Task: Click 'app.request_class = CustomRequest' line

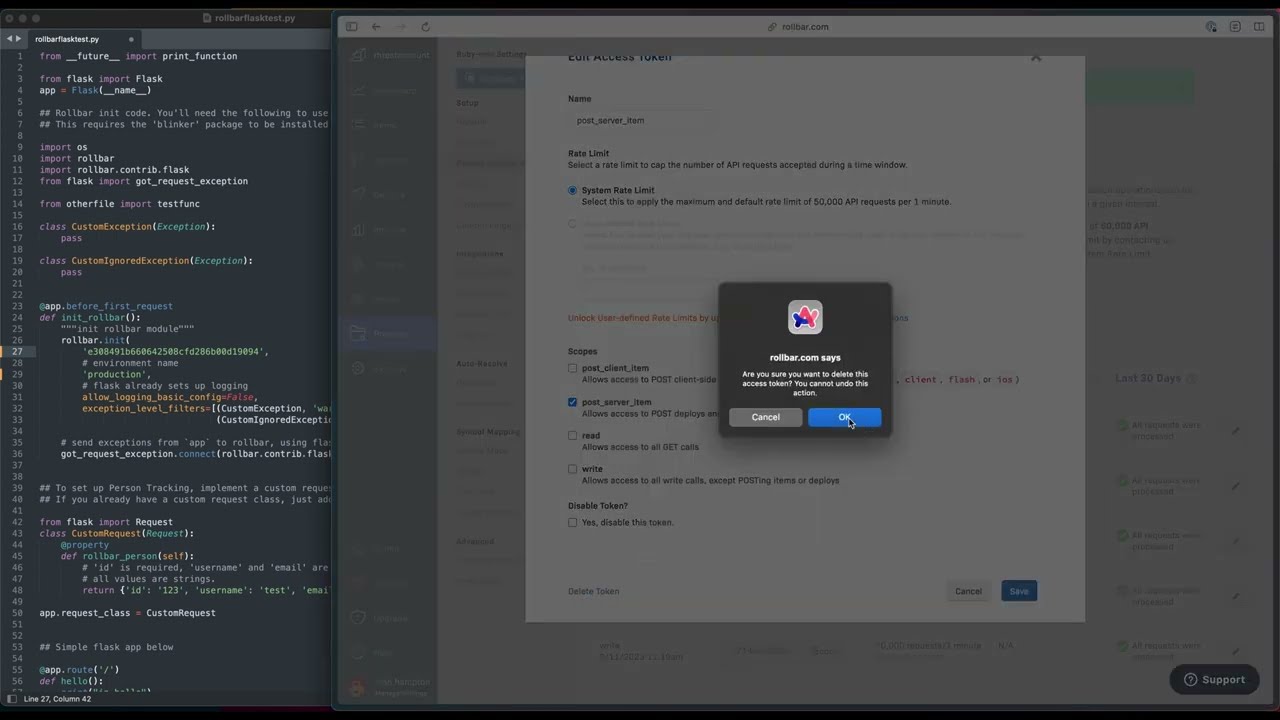Action: coord(127,613)
